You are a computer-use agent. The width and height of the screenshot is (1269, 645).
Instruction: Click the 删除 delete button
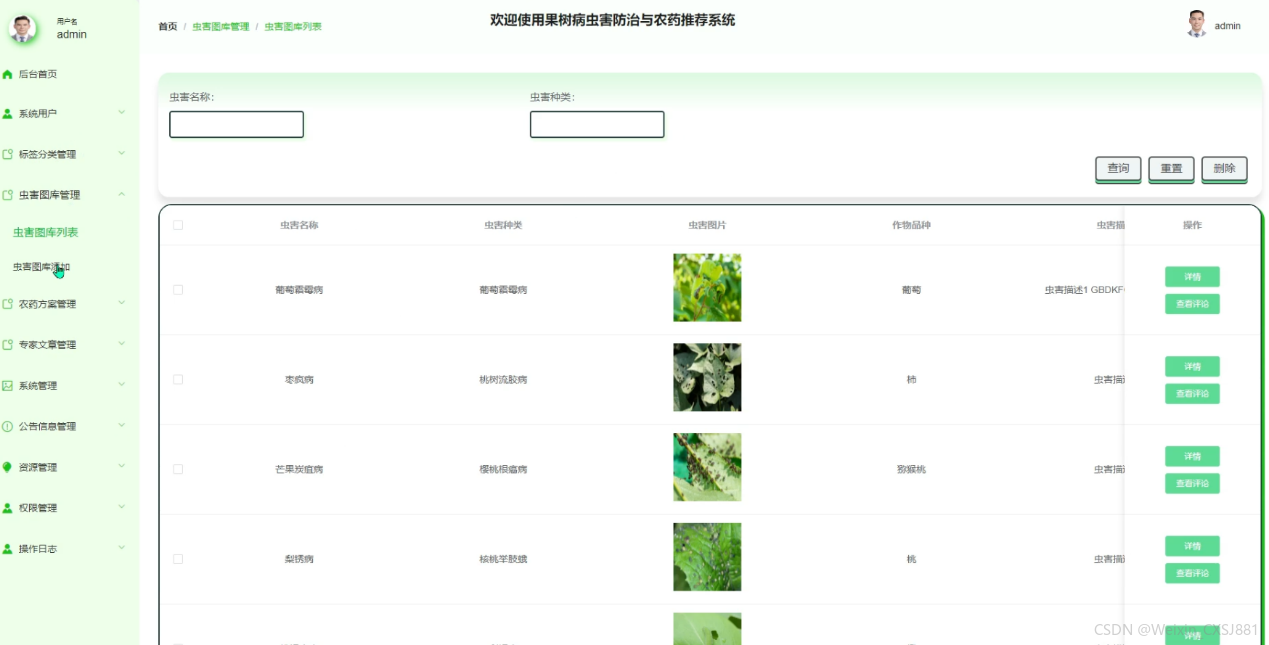click(x=1224, y=169)
